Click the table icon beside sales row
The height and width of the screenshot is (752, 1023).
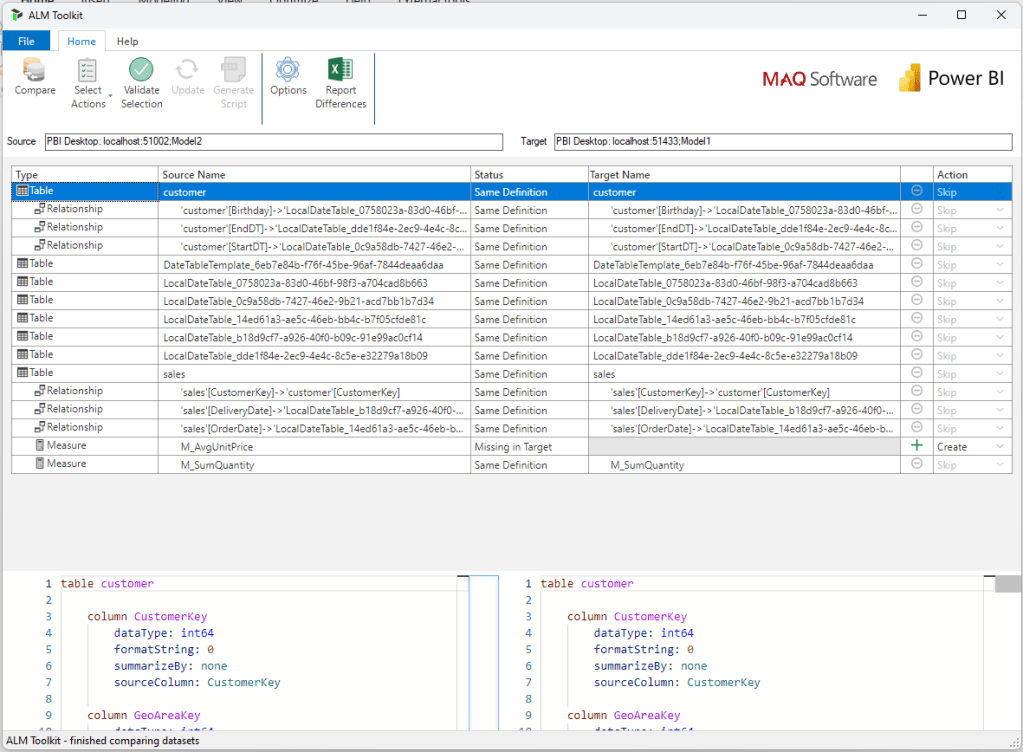coord(22,373)
